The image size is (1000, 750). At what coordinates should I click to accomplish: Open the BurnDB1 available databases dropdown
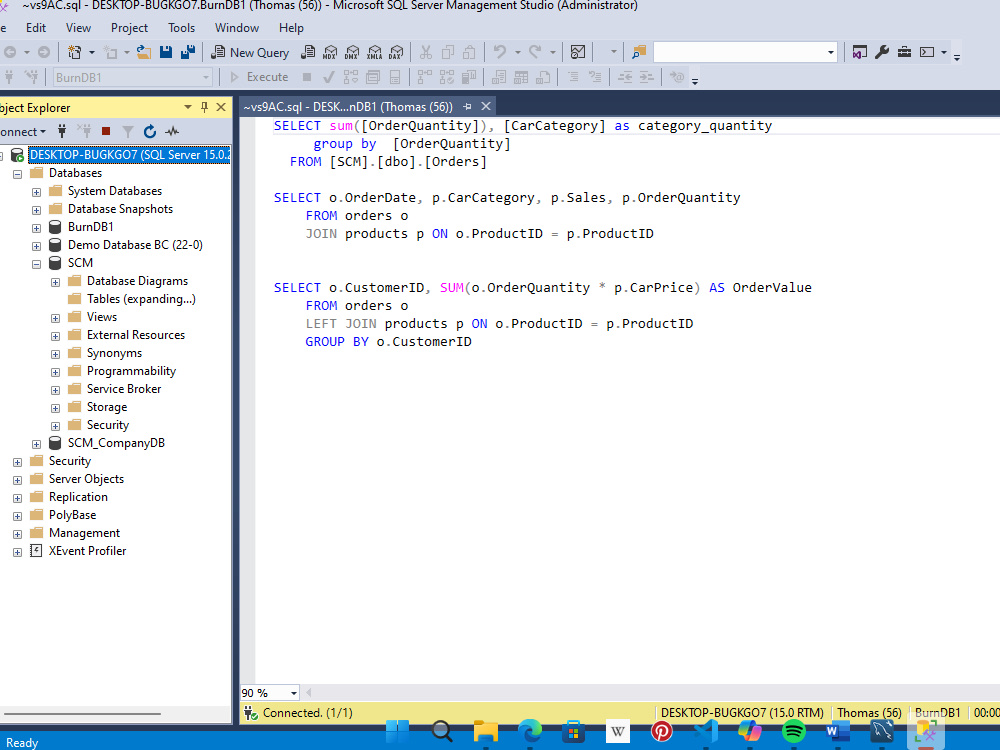click(205, 78)
